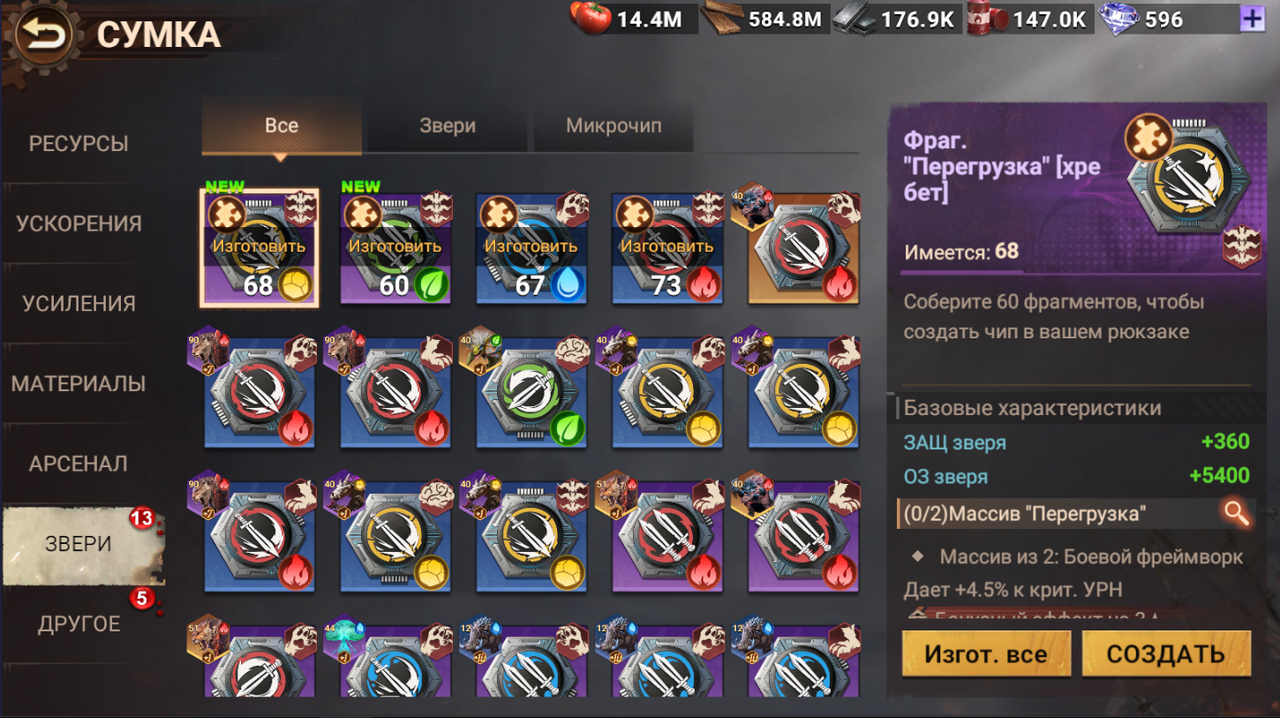This screenshot has width=1280, height=718.
Task: Open the ДРУГОЕ category with 5 badge
Action: tap(79, 624)
